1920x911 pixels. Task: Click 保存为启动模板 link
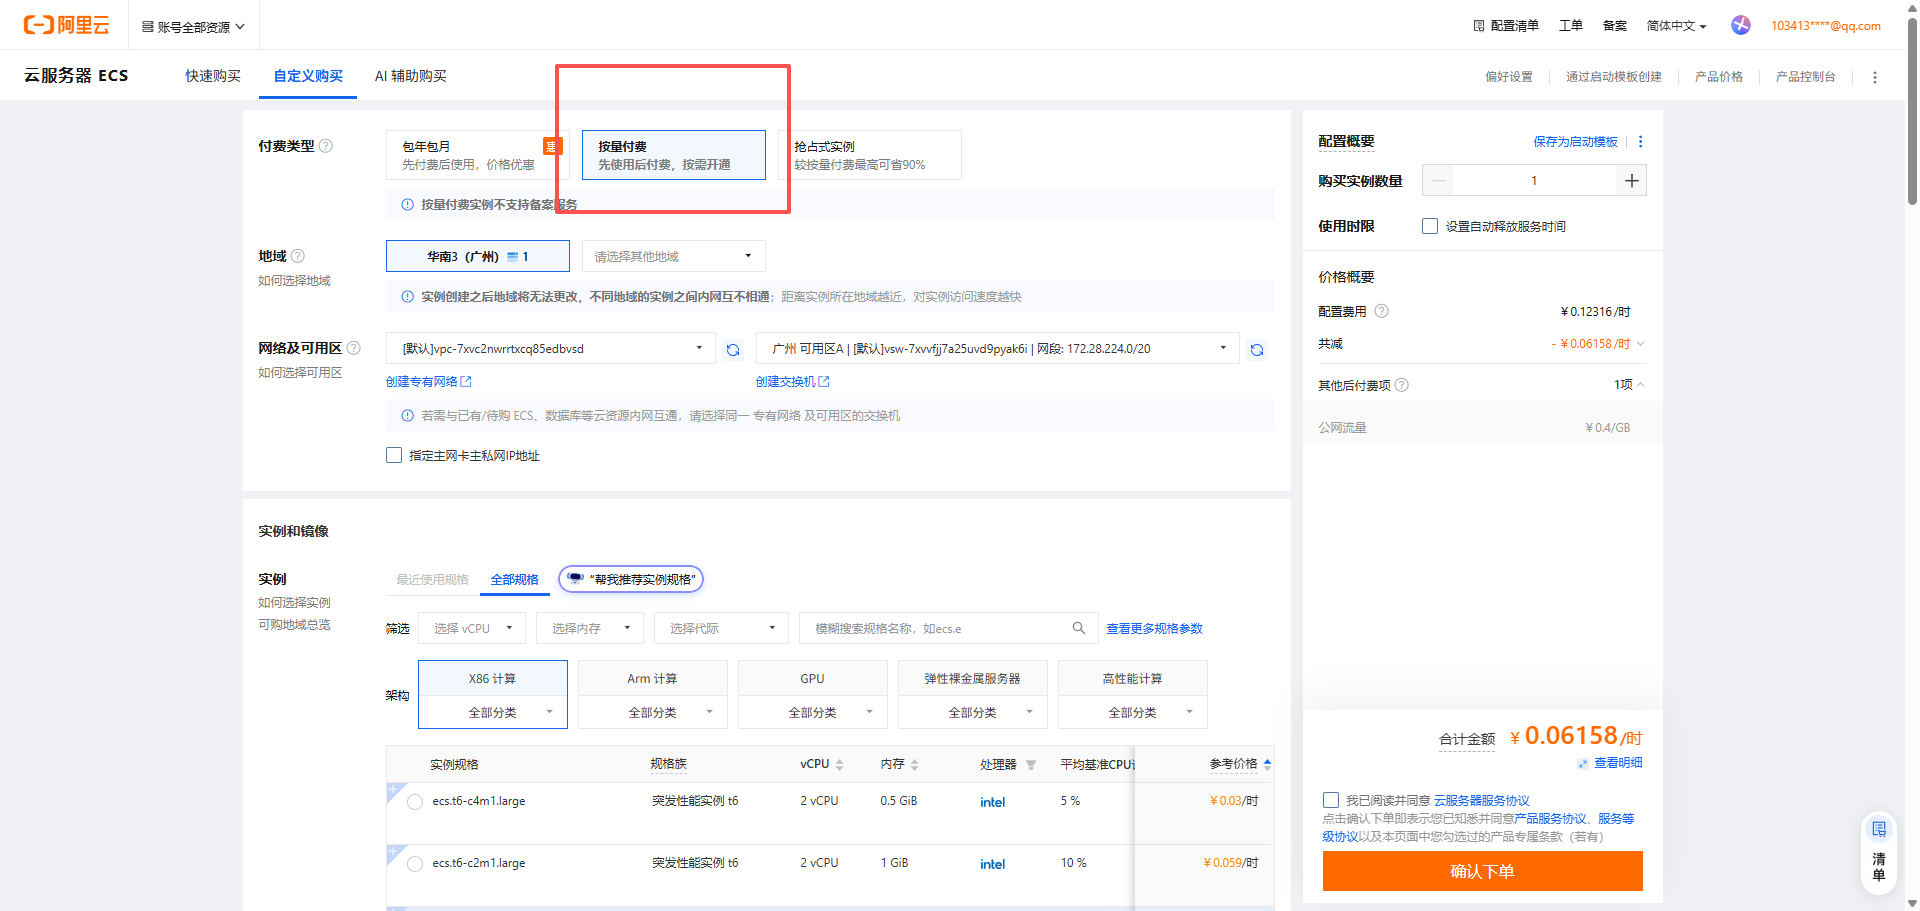tap(1576, 142)
